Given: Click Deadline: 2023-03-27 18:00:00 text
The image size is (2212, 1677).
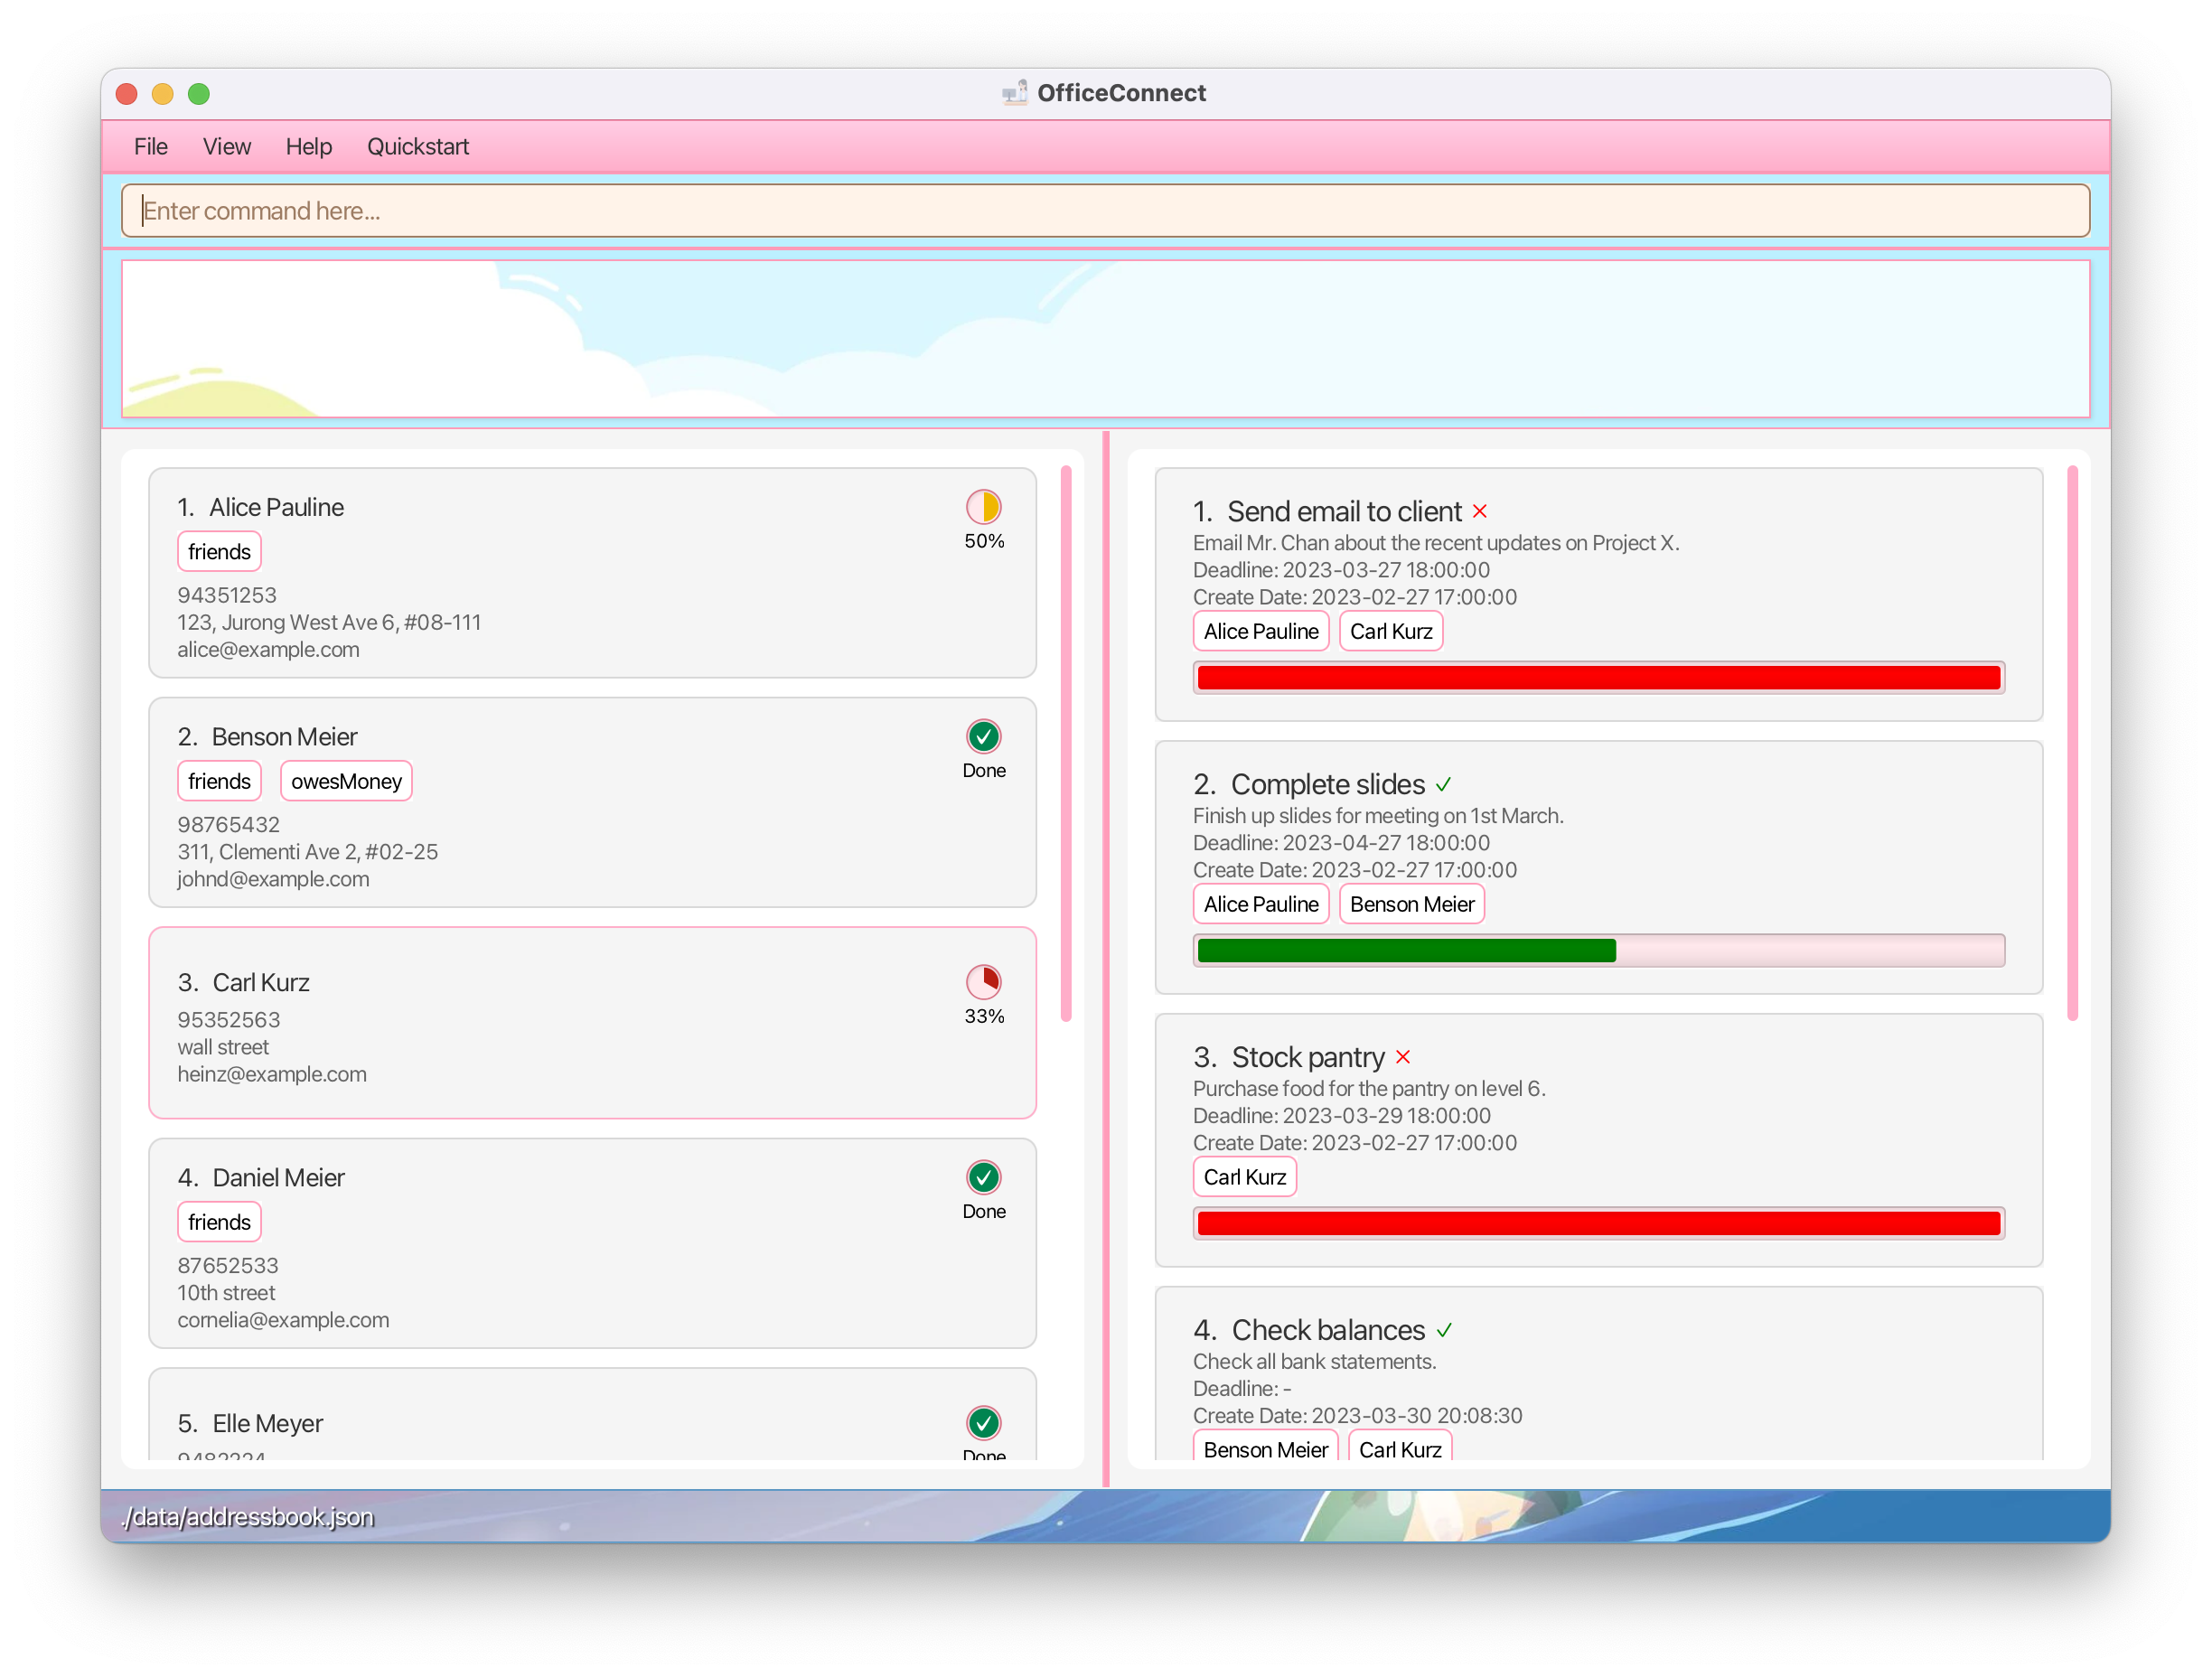Looking at the screenshot, I should [x=1341, y=571].
